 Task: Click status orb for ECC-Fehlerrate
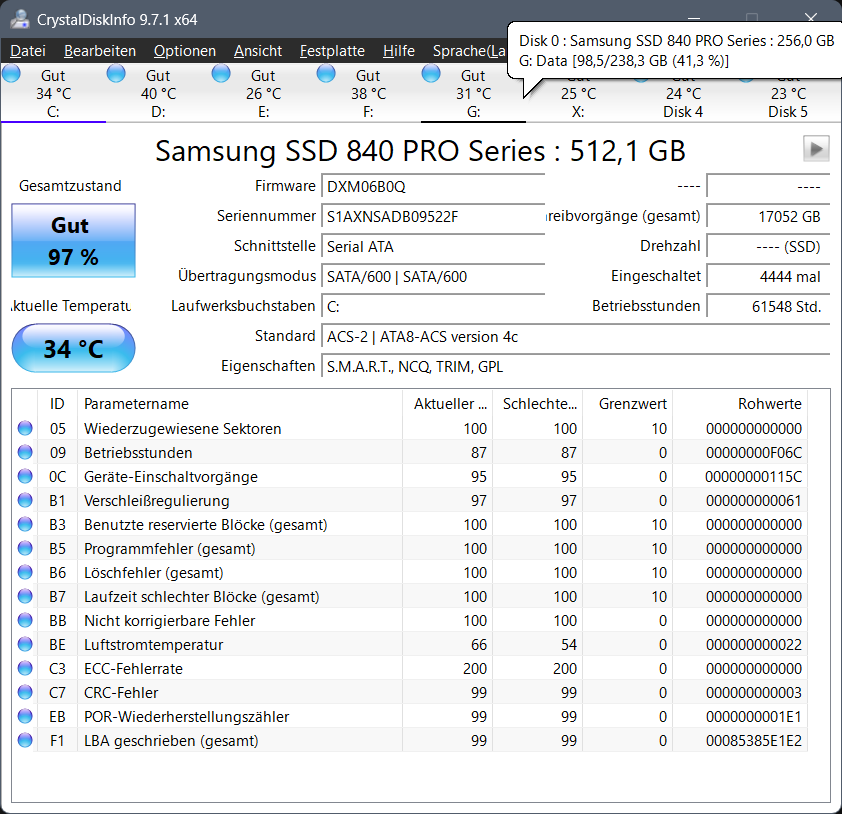tap(25, 668)
